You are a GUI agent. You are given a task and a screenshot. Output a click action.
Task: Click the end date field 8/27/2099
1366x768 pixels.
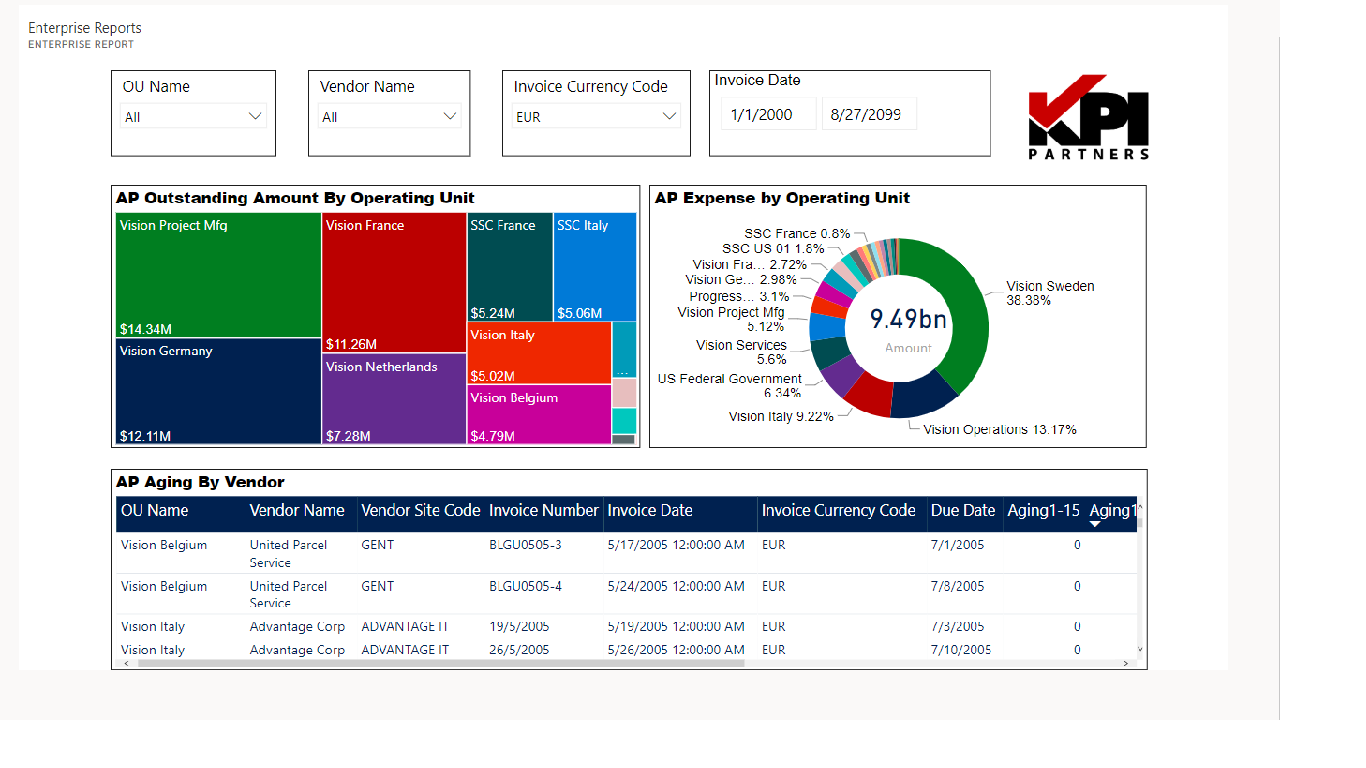point(869,114)
